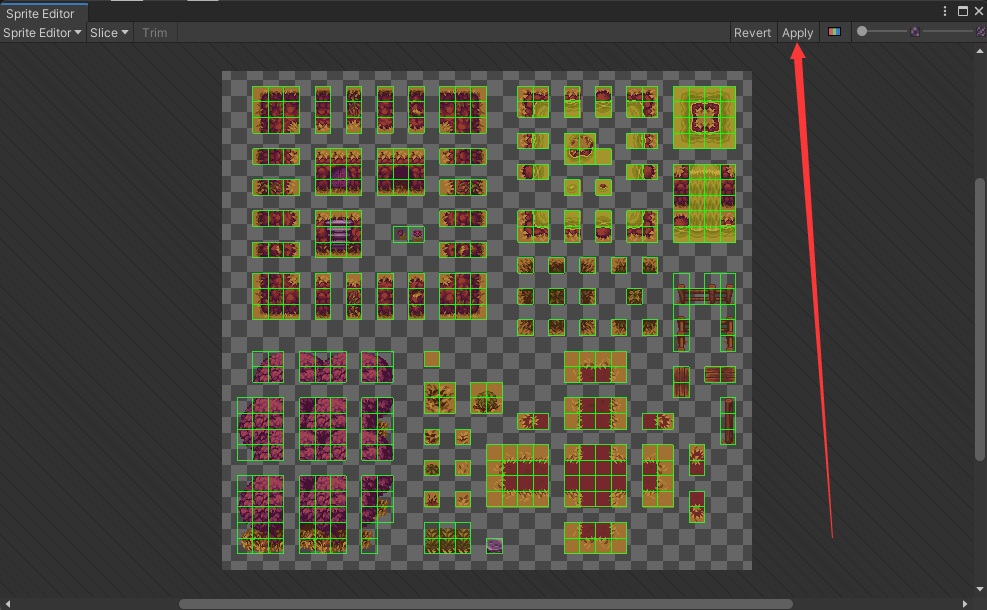Click the Revert button
987x610 pixels.
(x=752, y=33)
